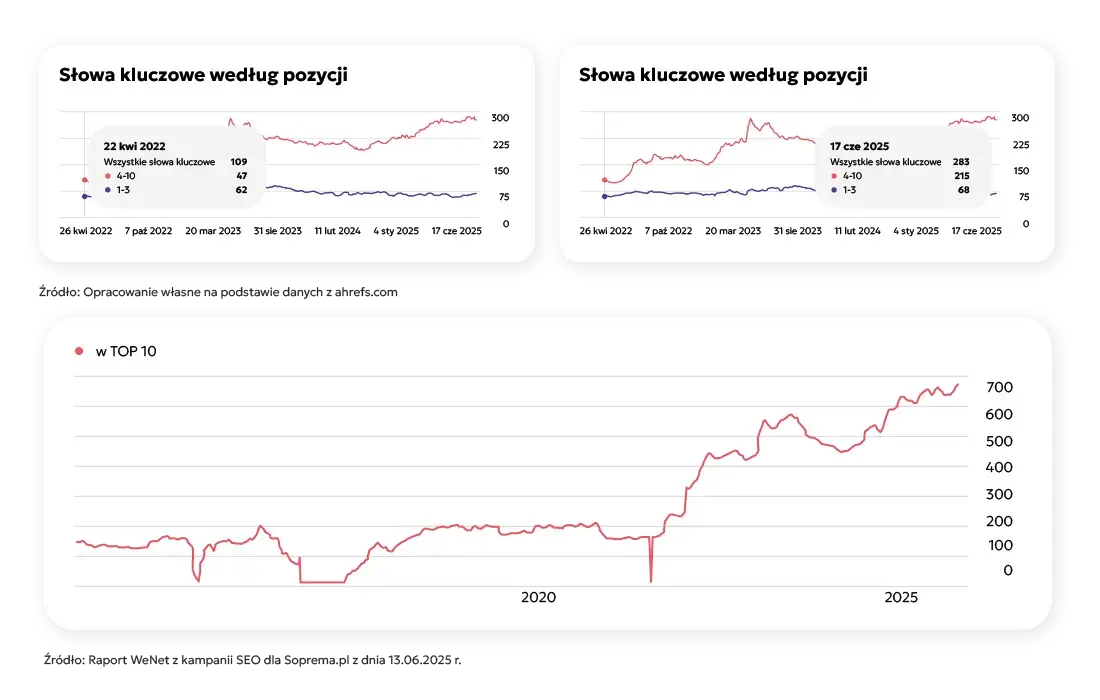Image resolution: width=1100 pixels, height=700 pixels.
Task: Click the '22 kwi 2022' tooltip date header
Action: (x=135, y=145)
